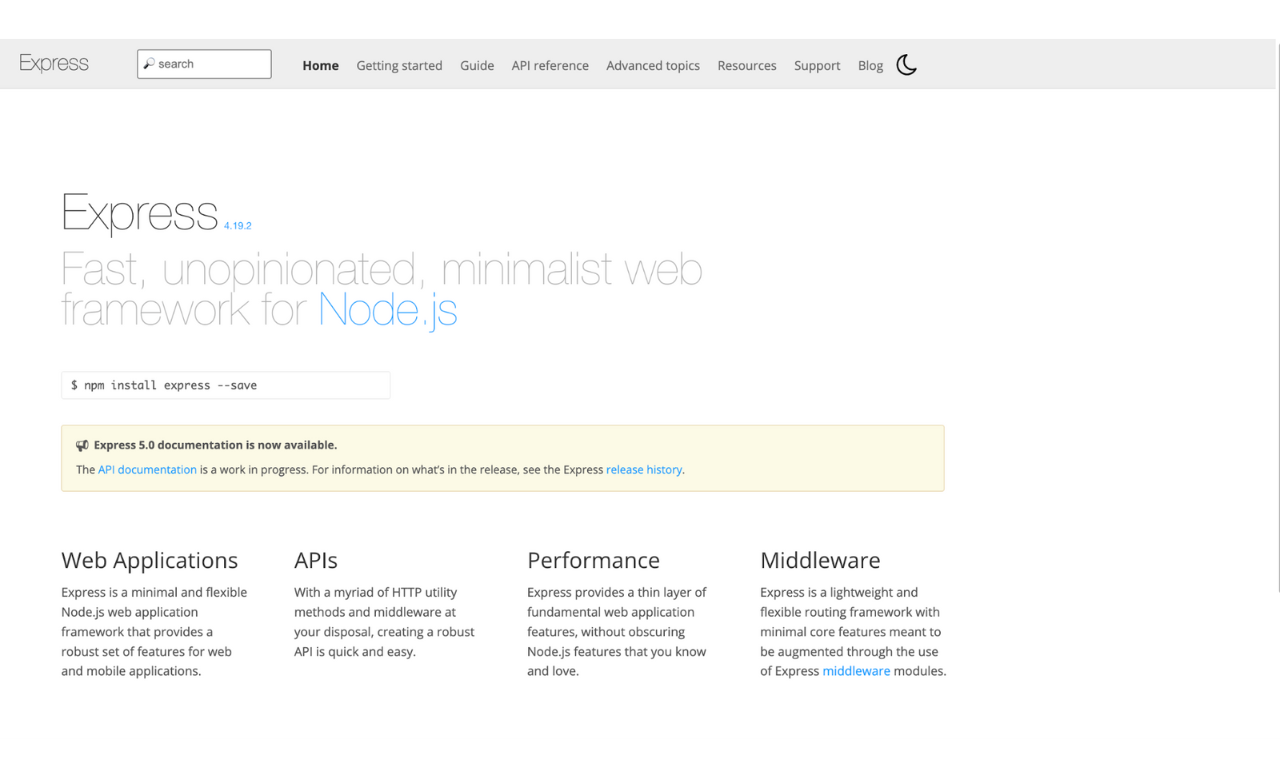Click the Web Applications heading
This screenshot has height=780, width=1280.
(150, 560)
